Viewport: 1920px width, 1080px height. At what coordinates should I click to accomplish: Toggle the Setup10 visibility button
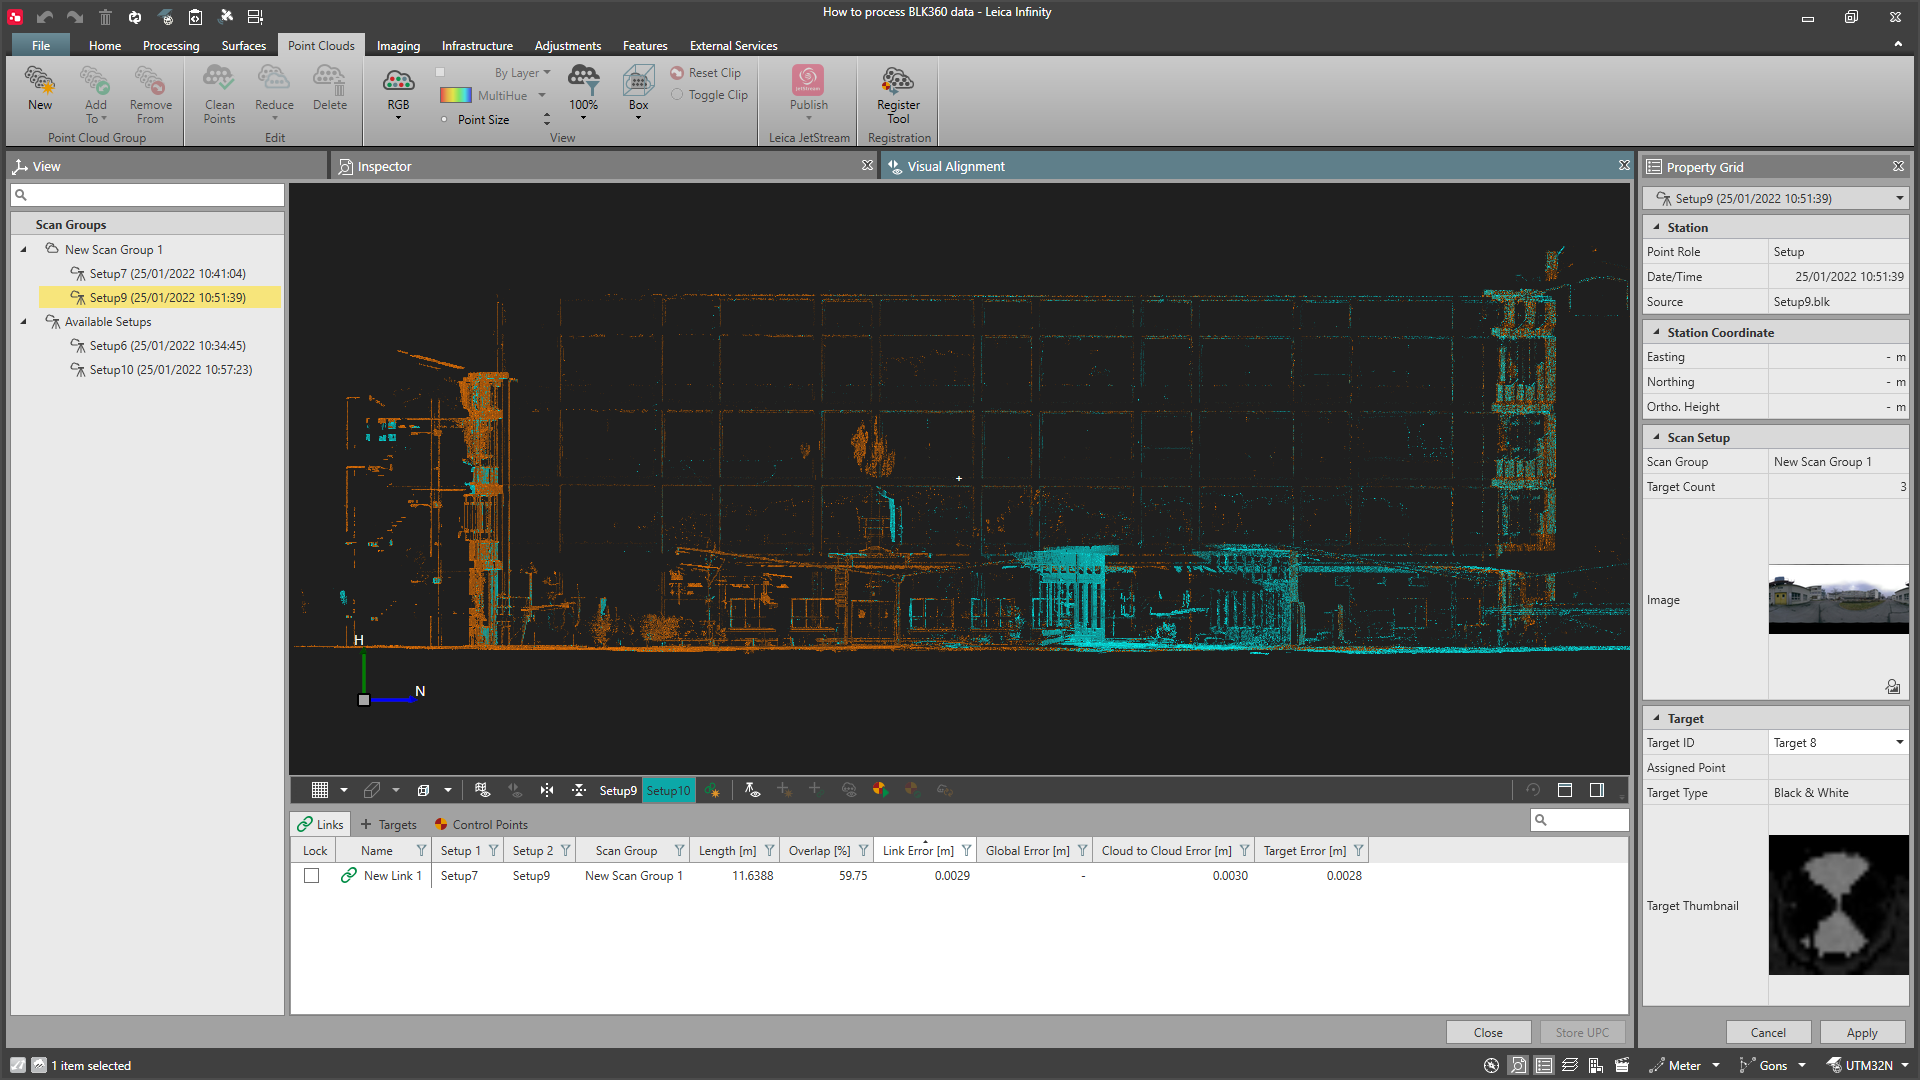(668, 790)
